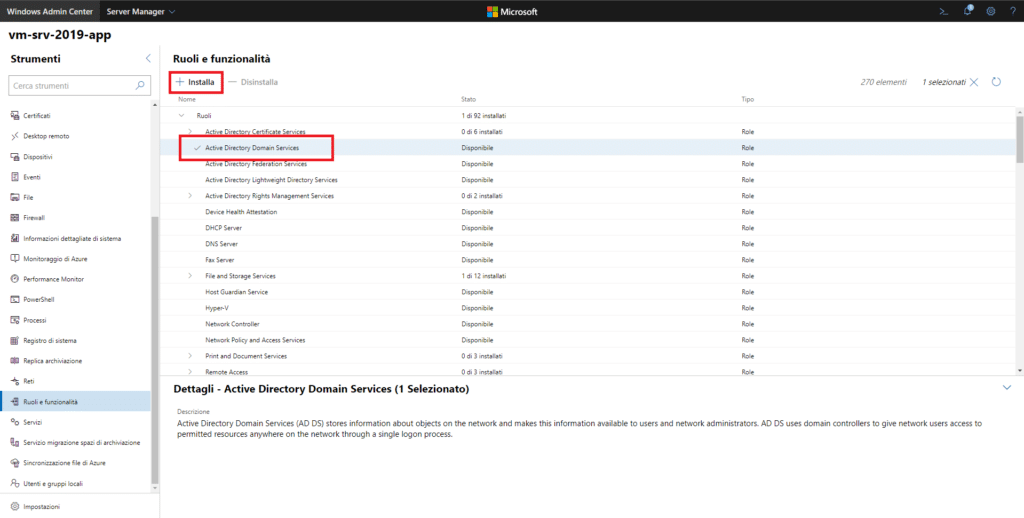Open the help question mark icon

coord(1013,11)
